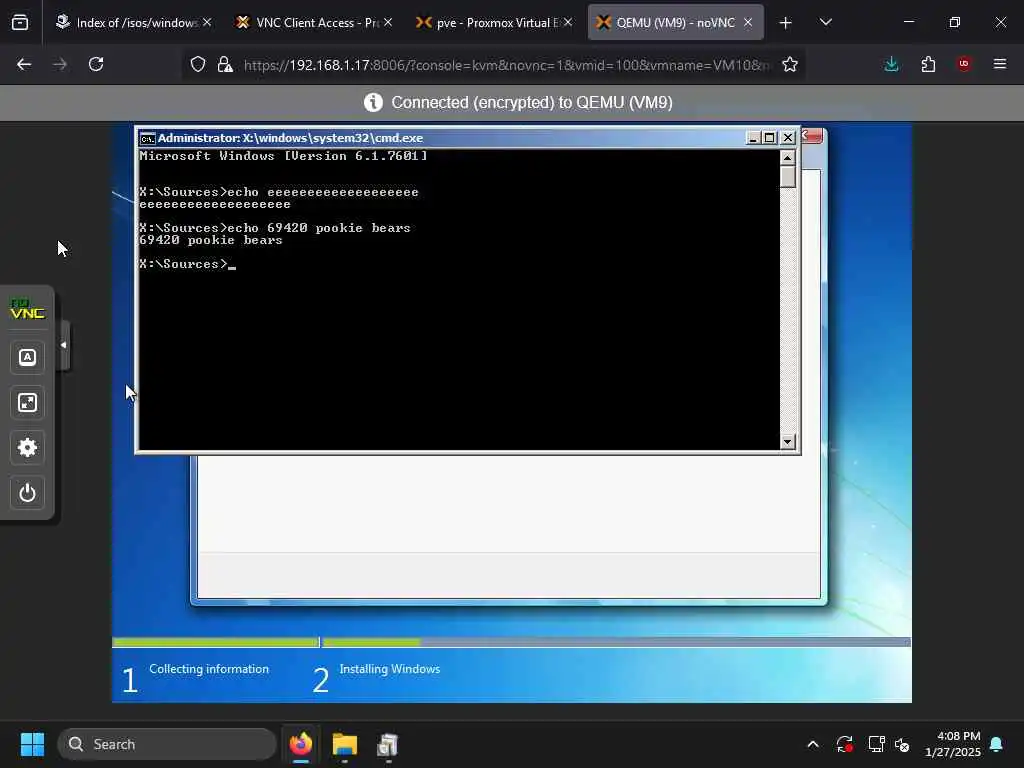The width and height of the screenshot is (1024, 768).
Task: Open the Firefox downloads panel
Action: [891, 64]
